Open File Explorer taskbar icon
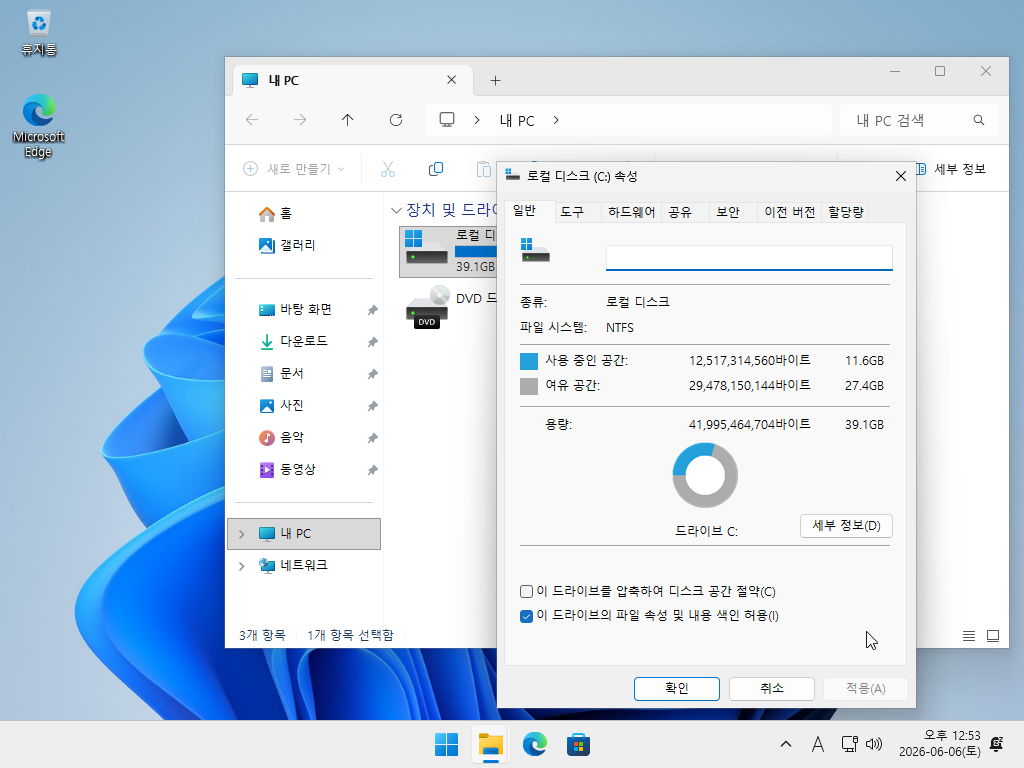The image size is (1024, 768). click(490, 744)
